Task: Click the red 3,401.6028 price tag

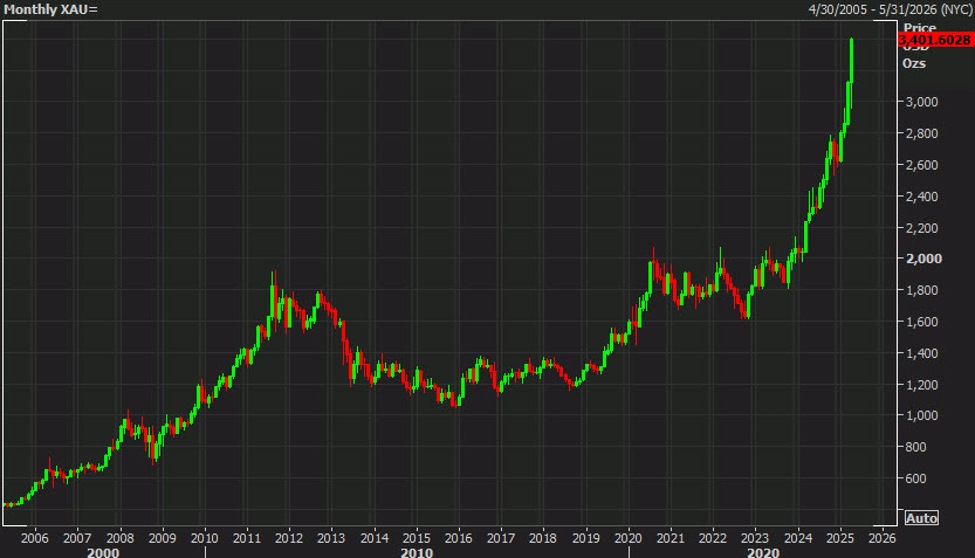Action: pos(935,40)
